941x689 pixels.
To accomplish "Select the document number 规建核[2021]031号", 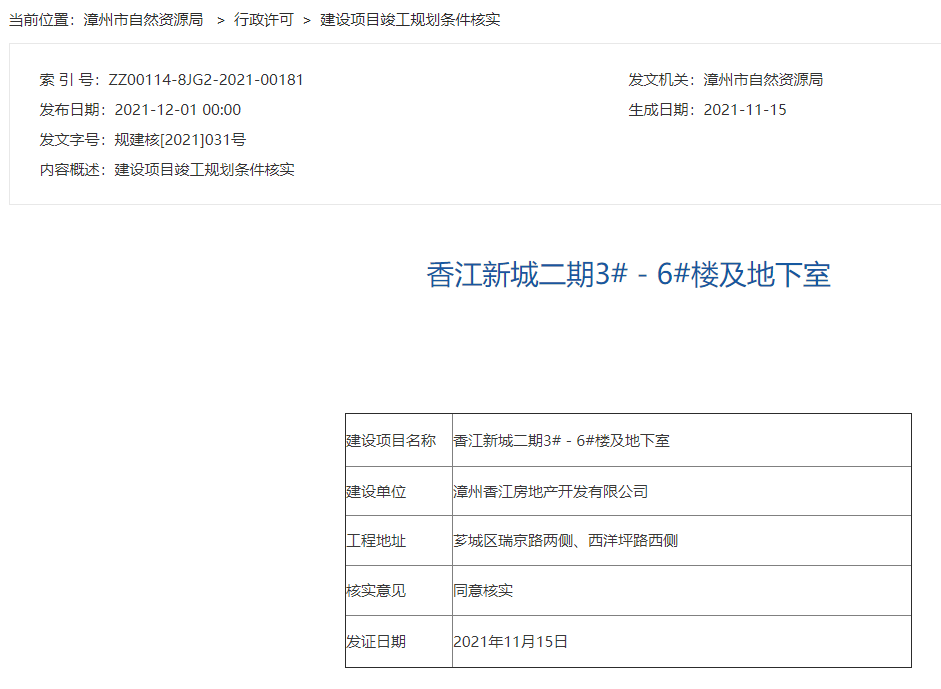I will (180, 140).
